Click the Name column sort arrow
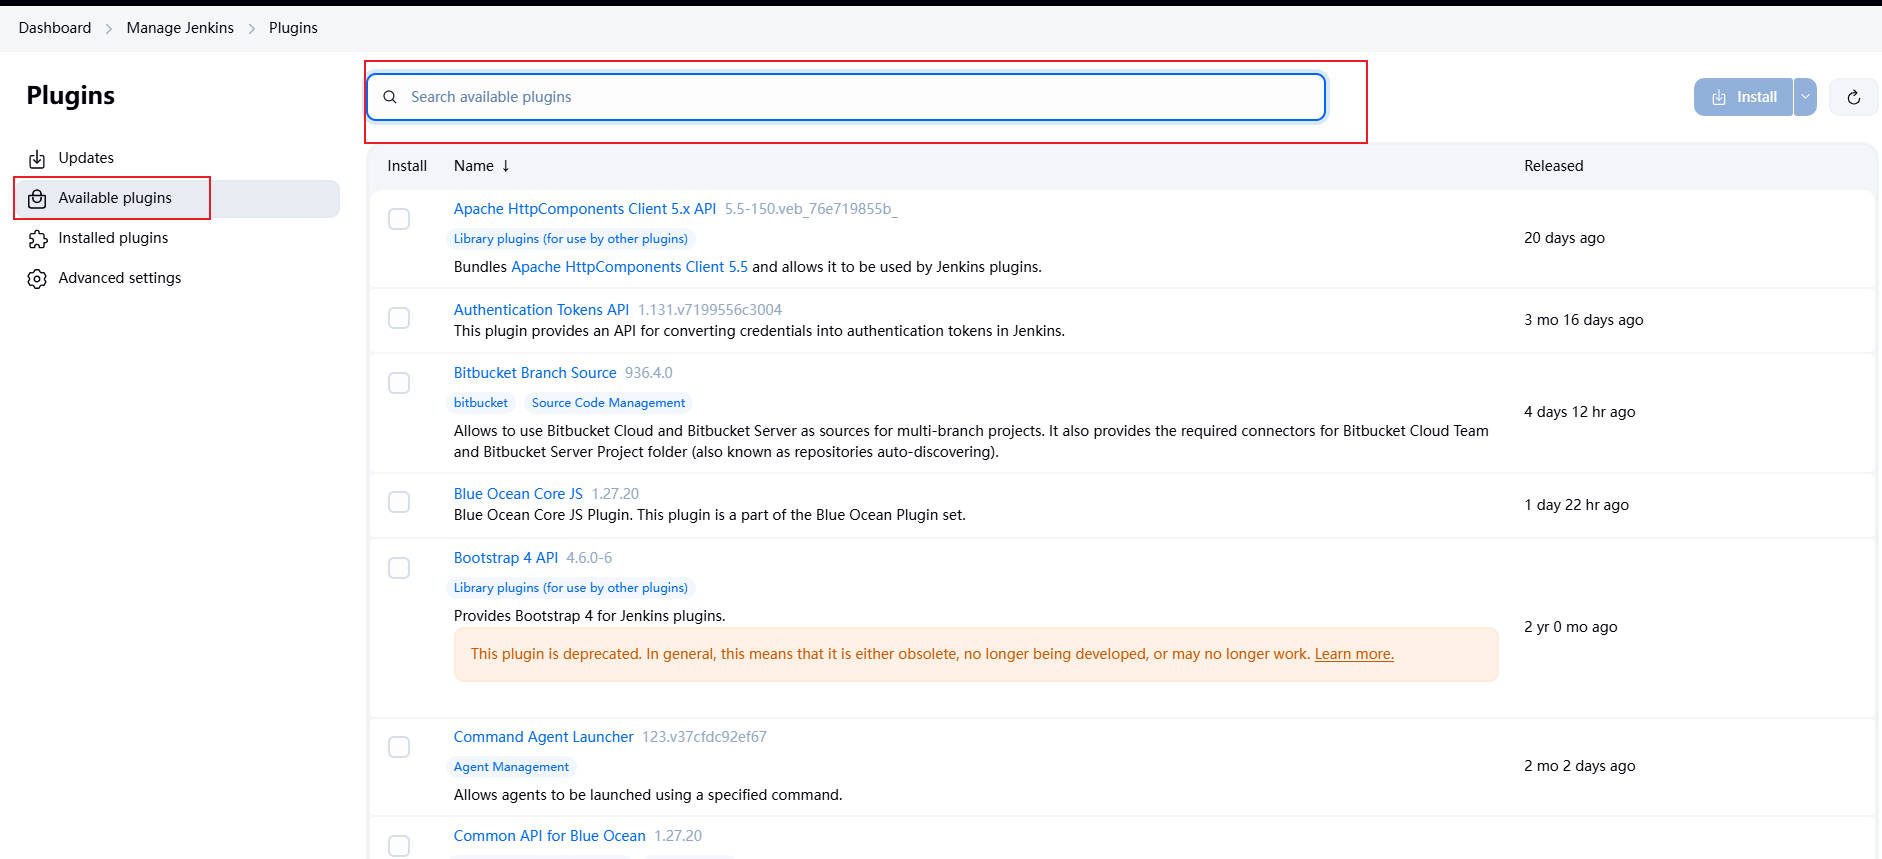1882x859 pixels. [x=506, y=166]
